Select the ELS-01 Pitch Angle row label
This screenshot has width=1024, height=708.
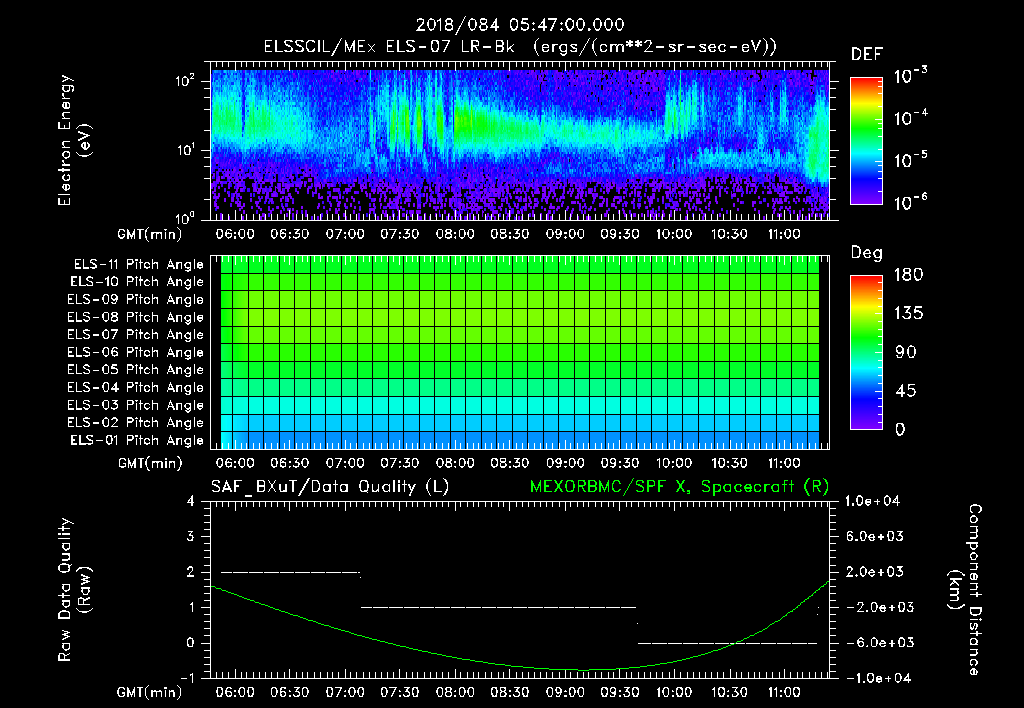137,440
